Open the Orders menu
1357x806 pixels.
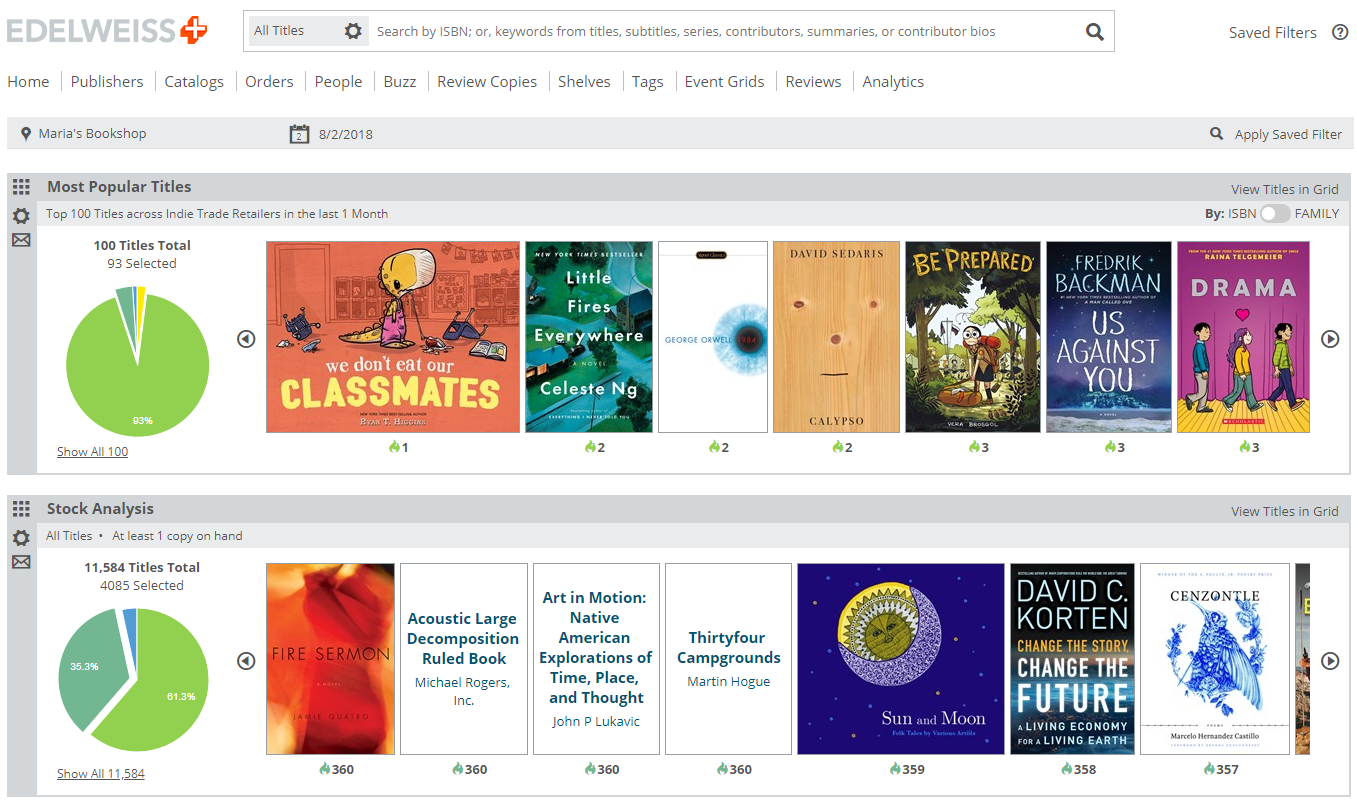pyautogui.click(x=269, y=82)
